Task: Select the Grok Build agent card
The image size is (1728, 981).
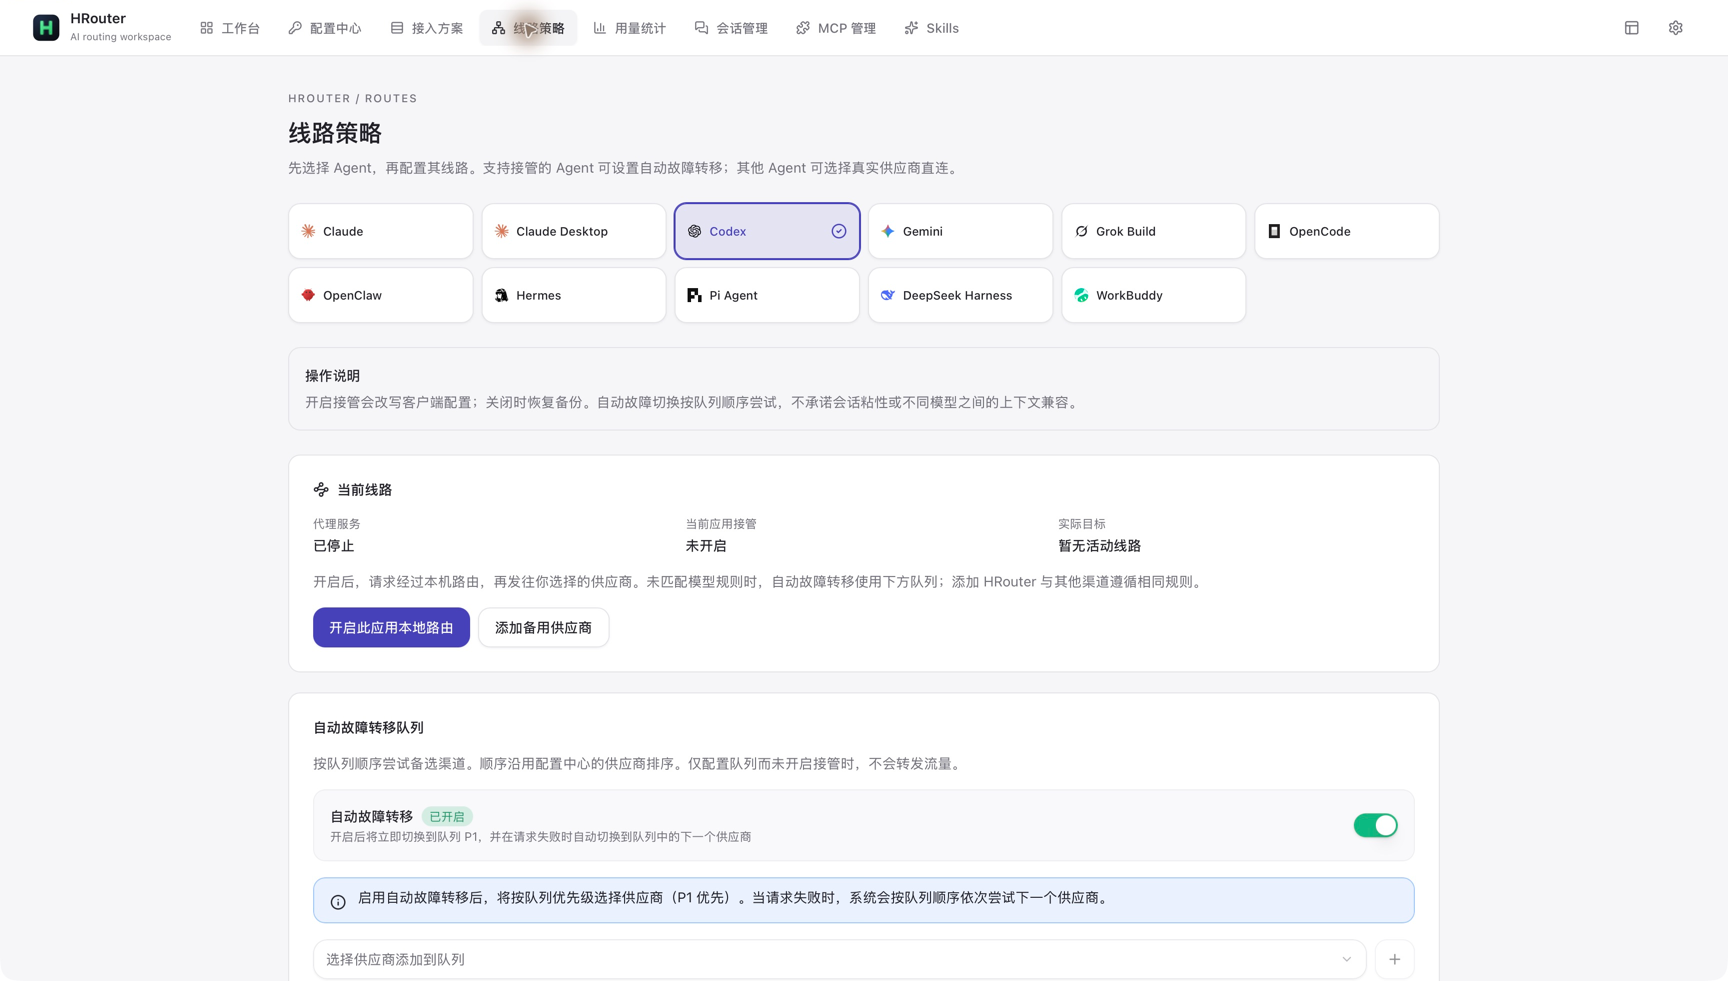Action: click(1154, 231)
